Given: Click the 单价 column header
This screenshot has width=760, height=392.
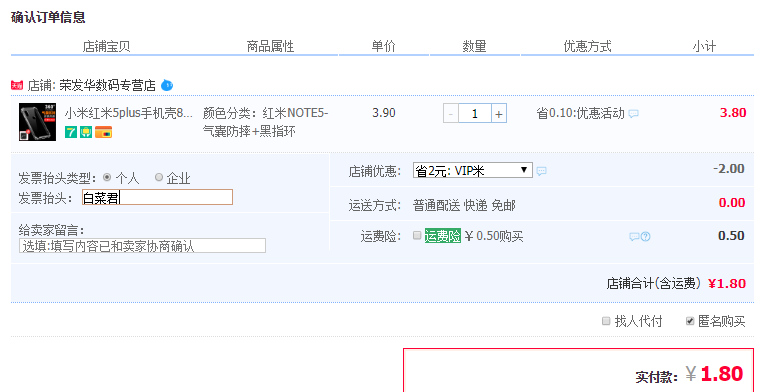Looking at the screenshot, I should click(384, 47).
